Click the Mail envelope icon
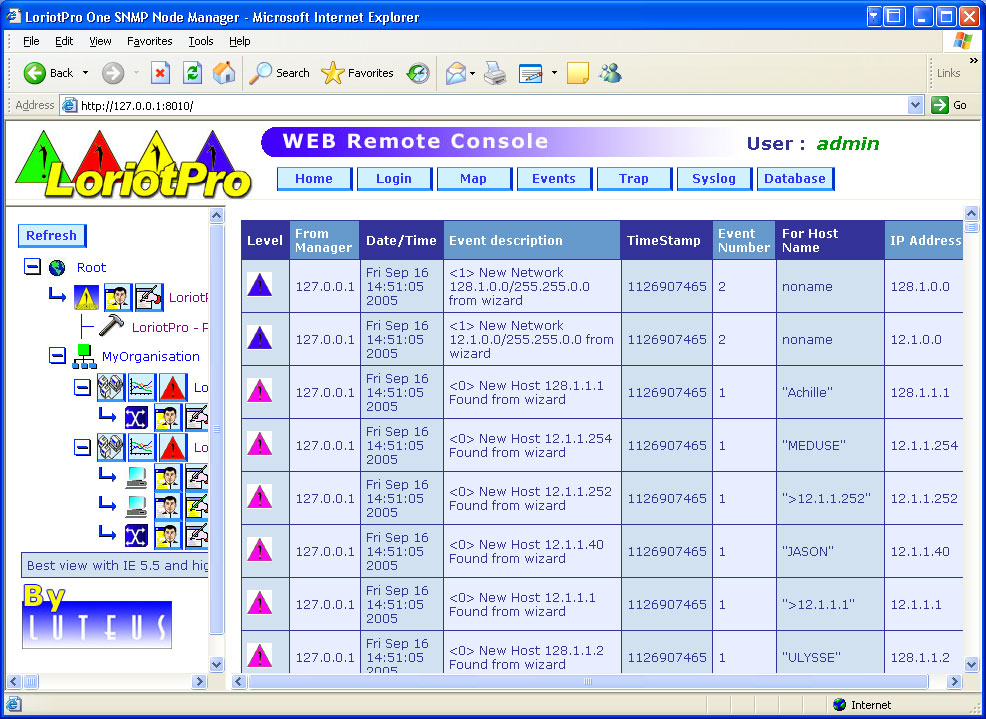The image size is (986, 719). [x=456, y=73]
